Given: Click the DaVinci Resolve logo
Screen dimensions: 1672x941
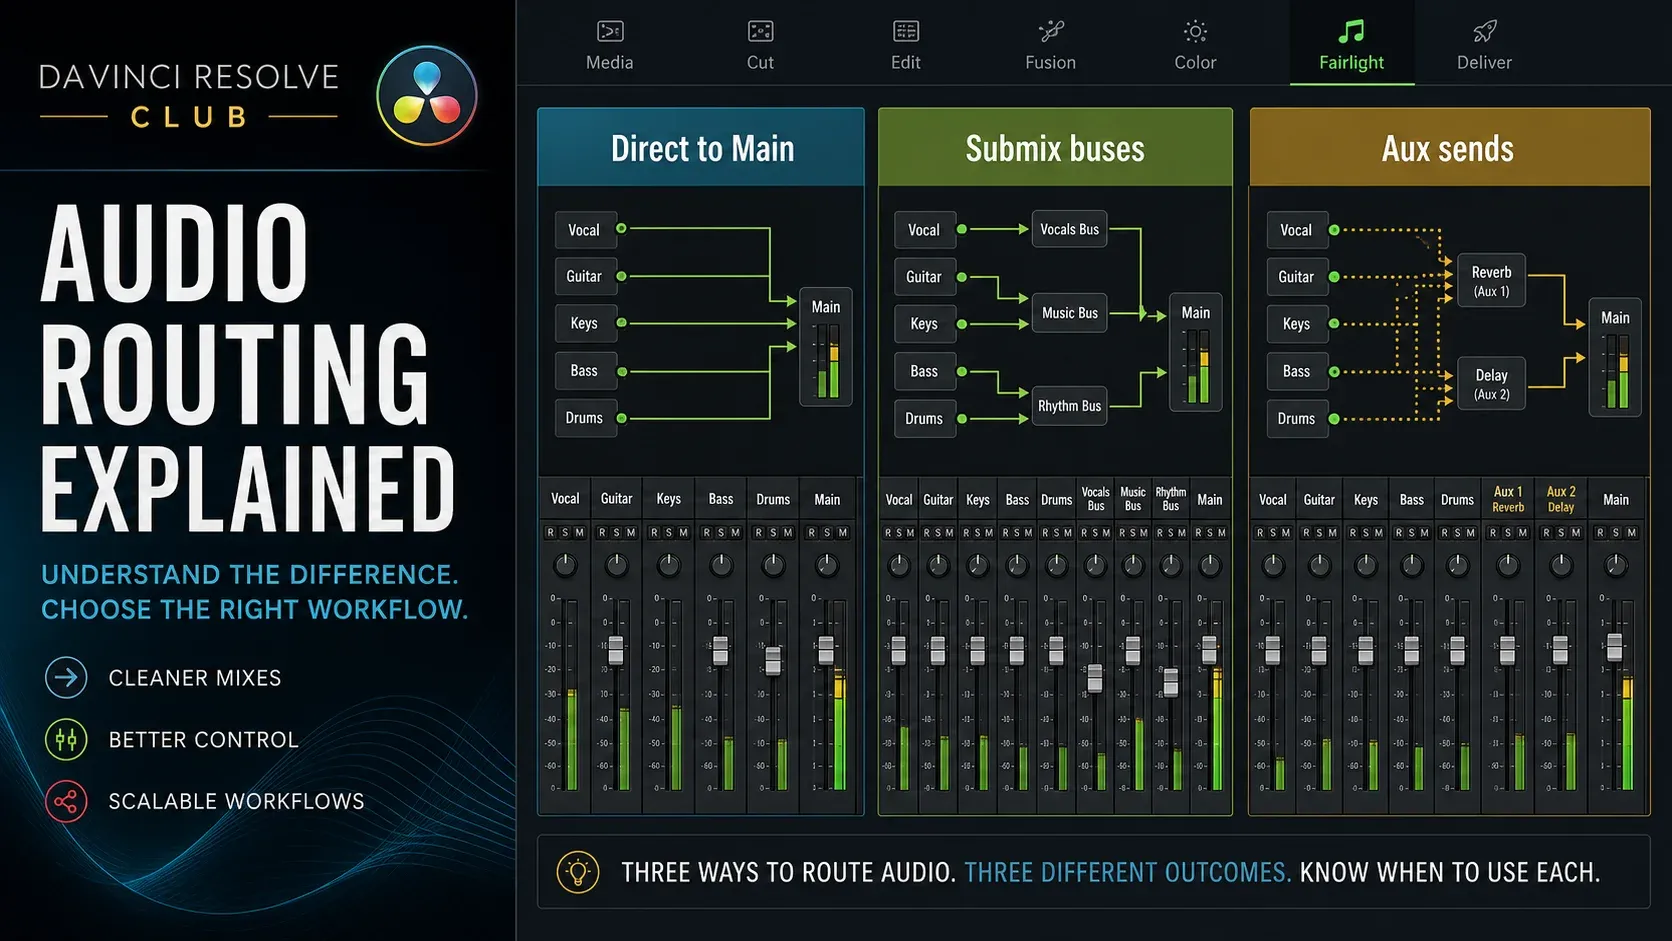Looking at the screenshot, I should coord(427,96).
